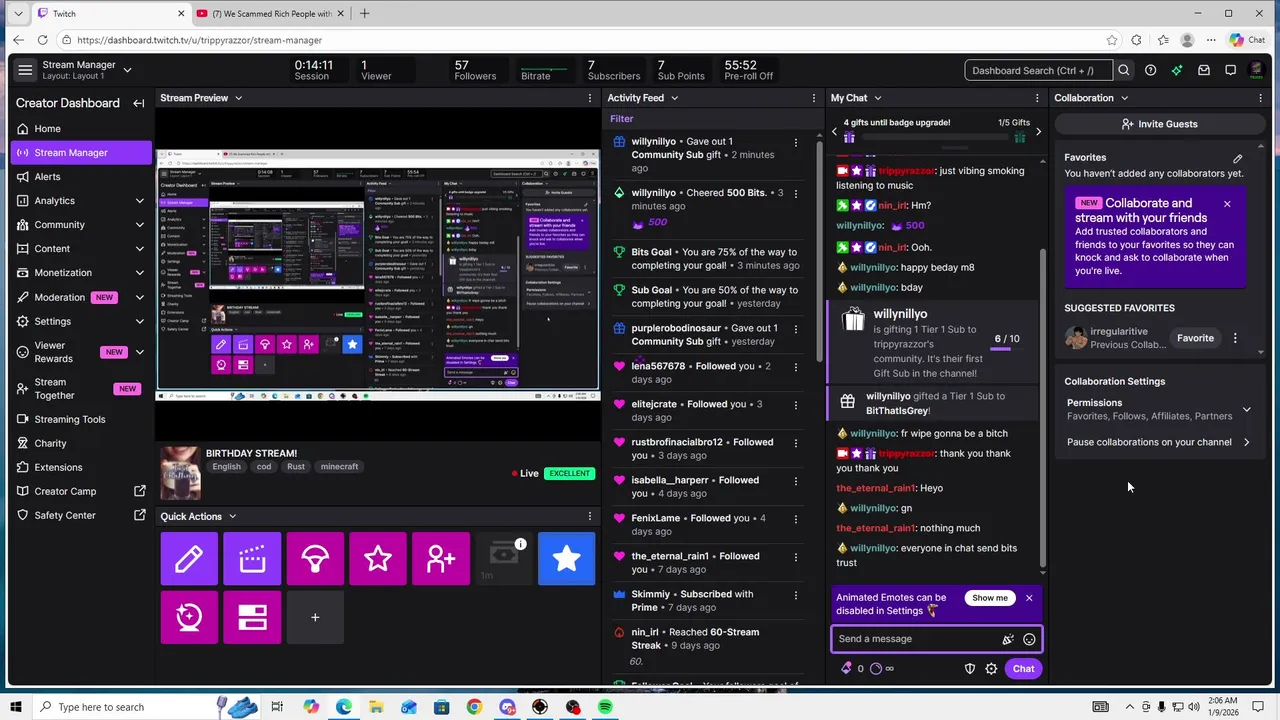Click in the Send a message field

[x=916, y=639]
